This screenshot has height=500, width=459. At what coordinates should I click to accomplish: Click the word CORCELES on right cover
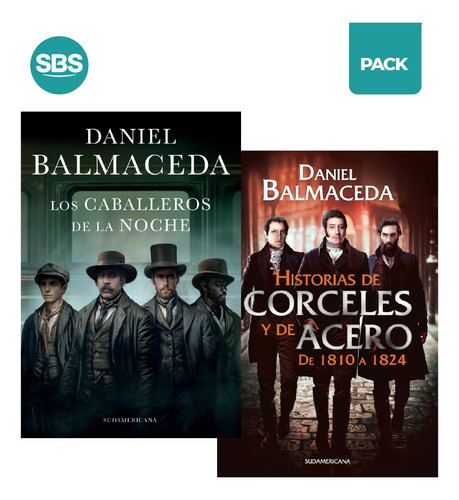click(x=328, y=303)
